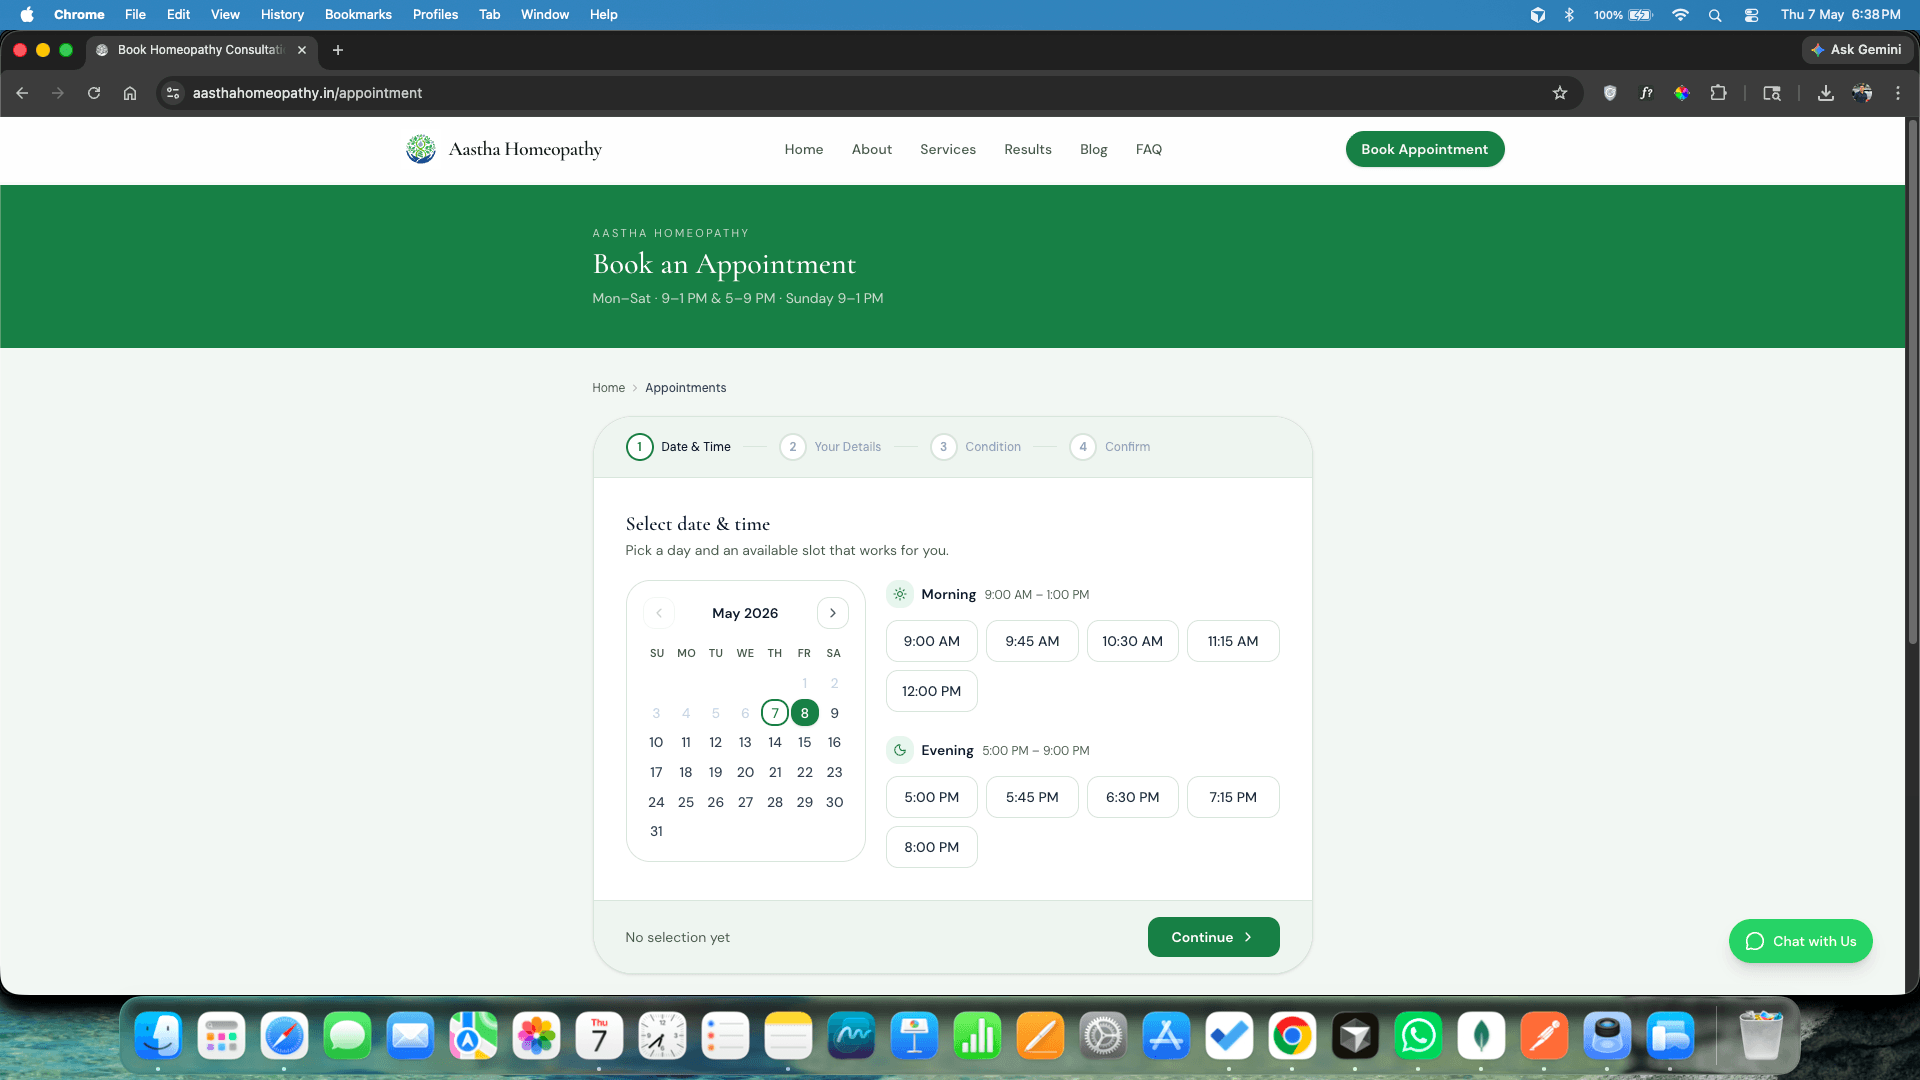Bookmark this page with the star icon

click(1560, 93)
